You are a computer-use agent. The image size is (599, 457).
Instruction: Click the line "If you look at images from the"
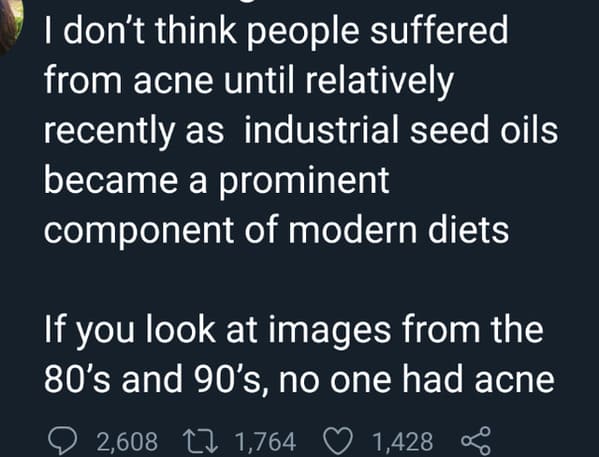(293, 331)
